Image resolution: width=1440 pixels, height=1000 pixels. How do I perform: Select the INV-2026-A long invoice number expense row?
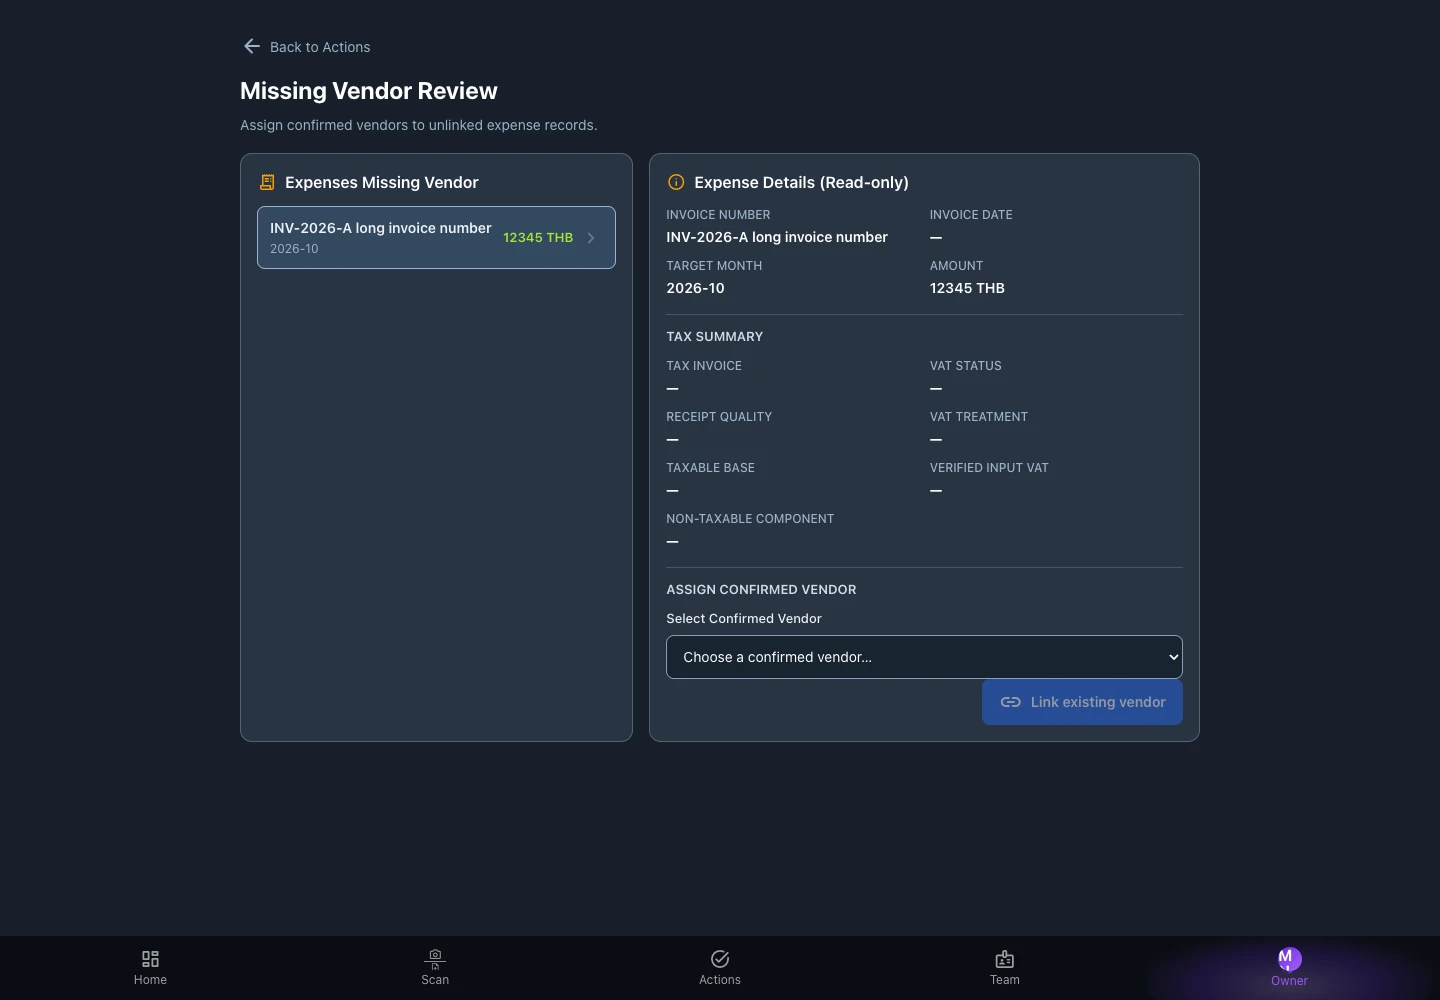click(x=436, y=237)
